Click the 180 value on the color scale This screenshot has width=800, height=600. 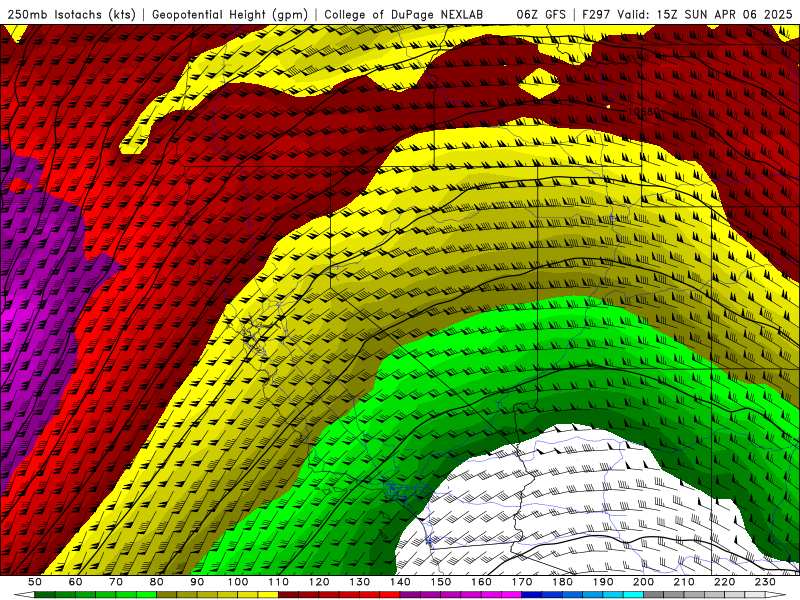tap(562, 582)
